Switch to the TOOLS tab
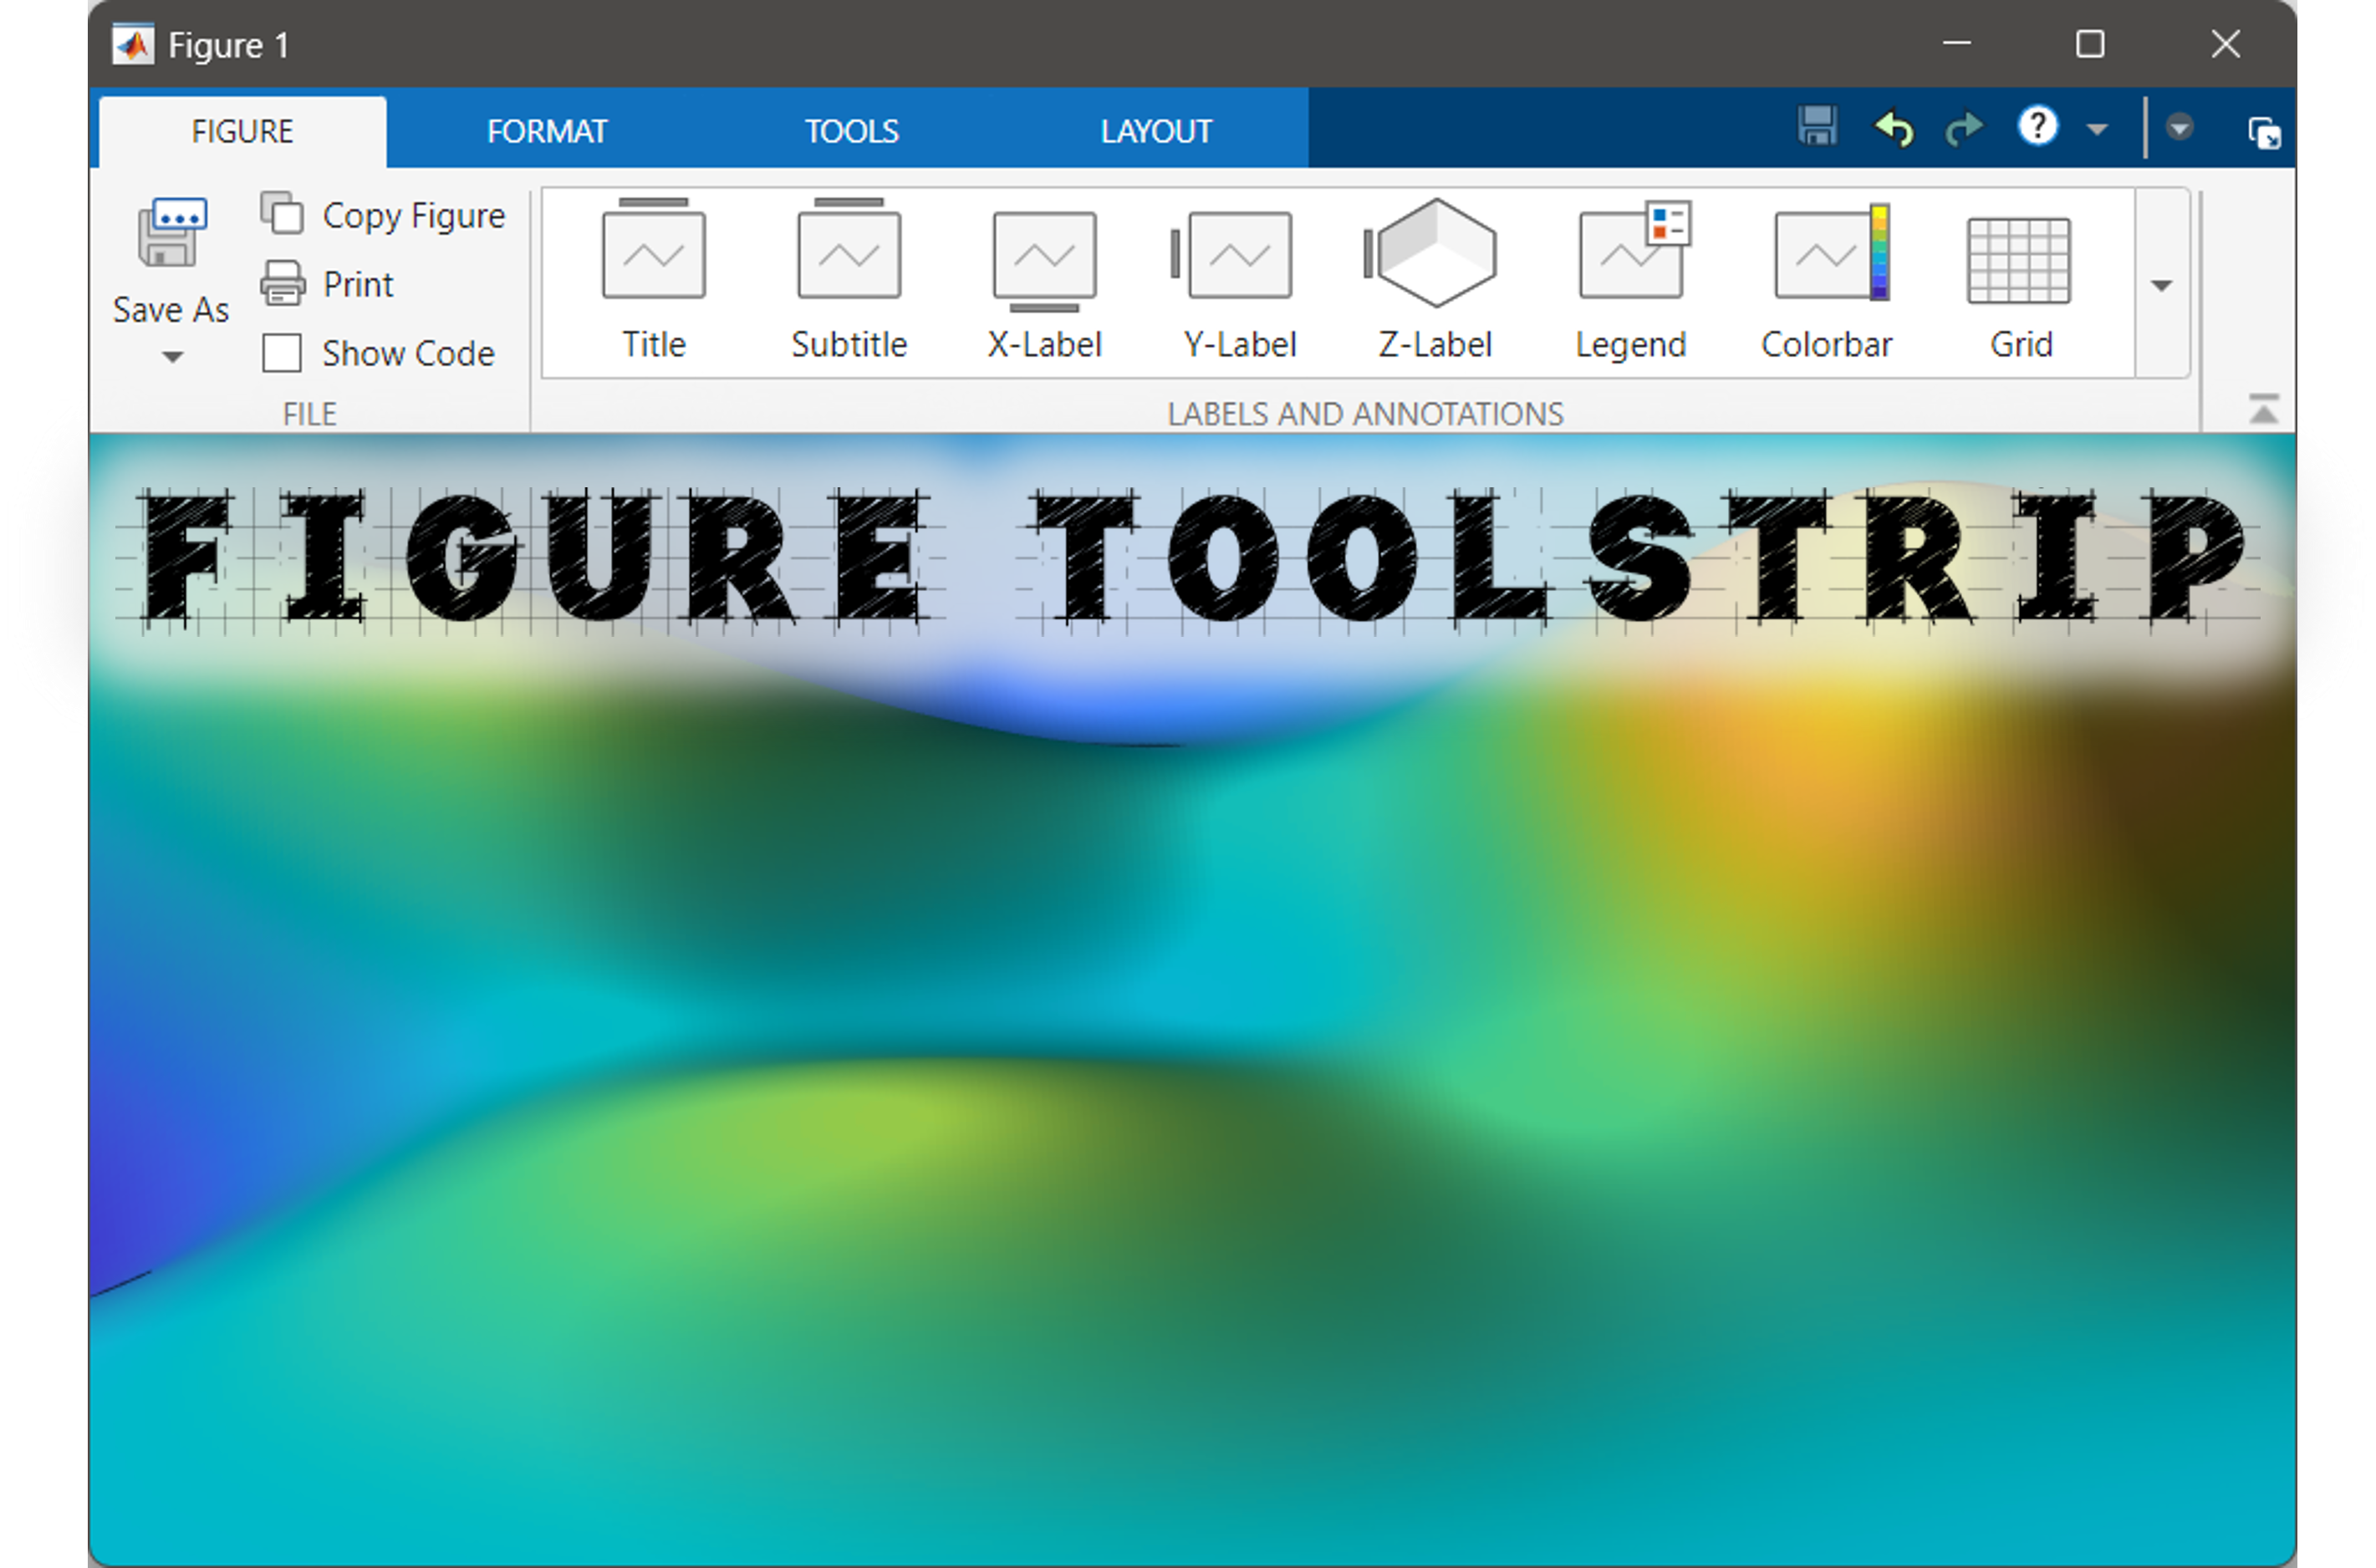The image size is (2376, 1568). pyautogui.click(x=851, y=131)
